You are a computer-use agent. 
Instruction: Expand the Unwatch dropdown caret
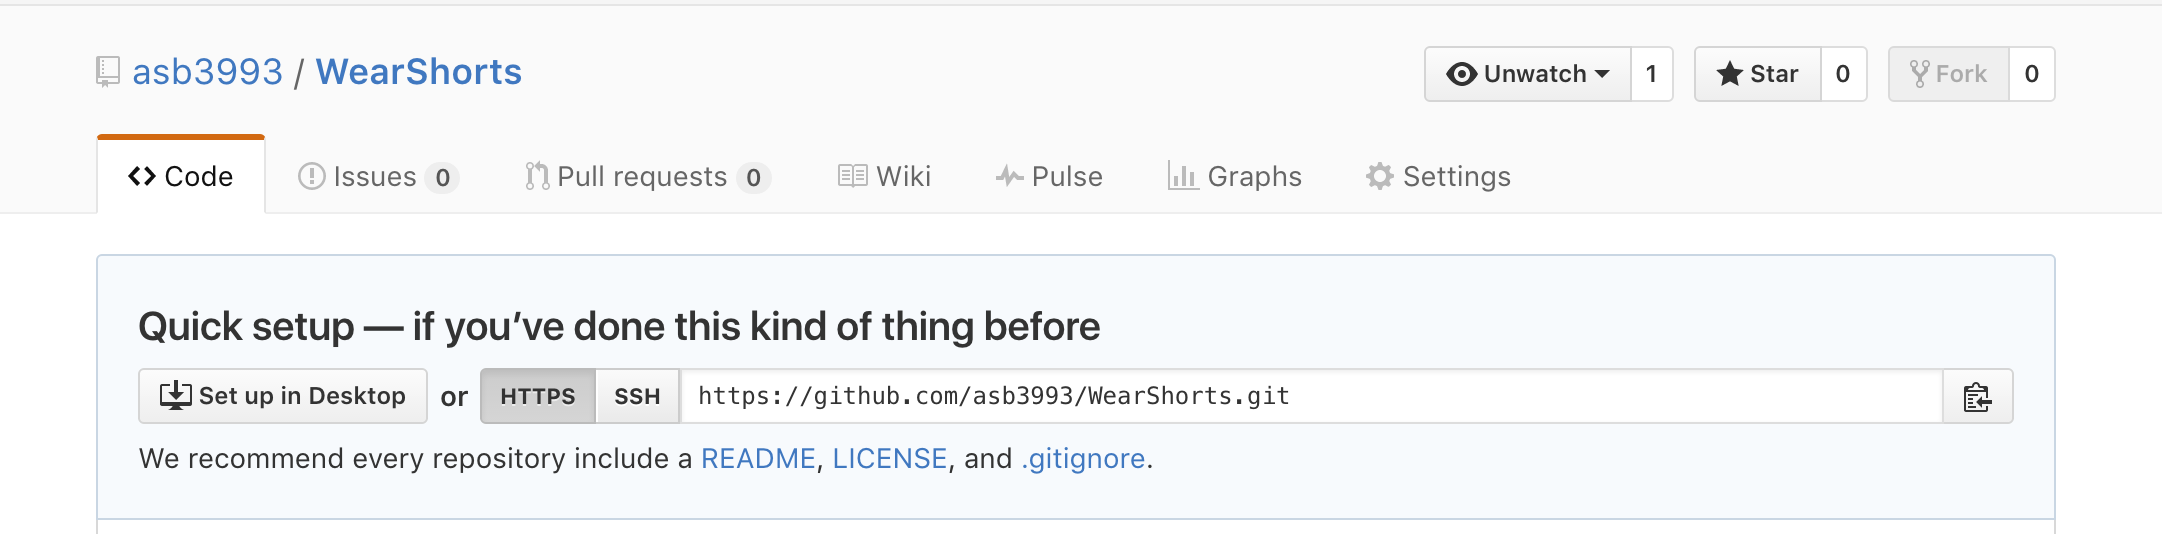pos(1602,74)
